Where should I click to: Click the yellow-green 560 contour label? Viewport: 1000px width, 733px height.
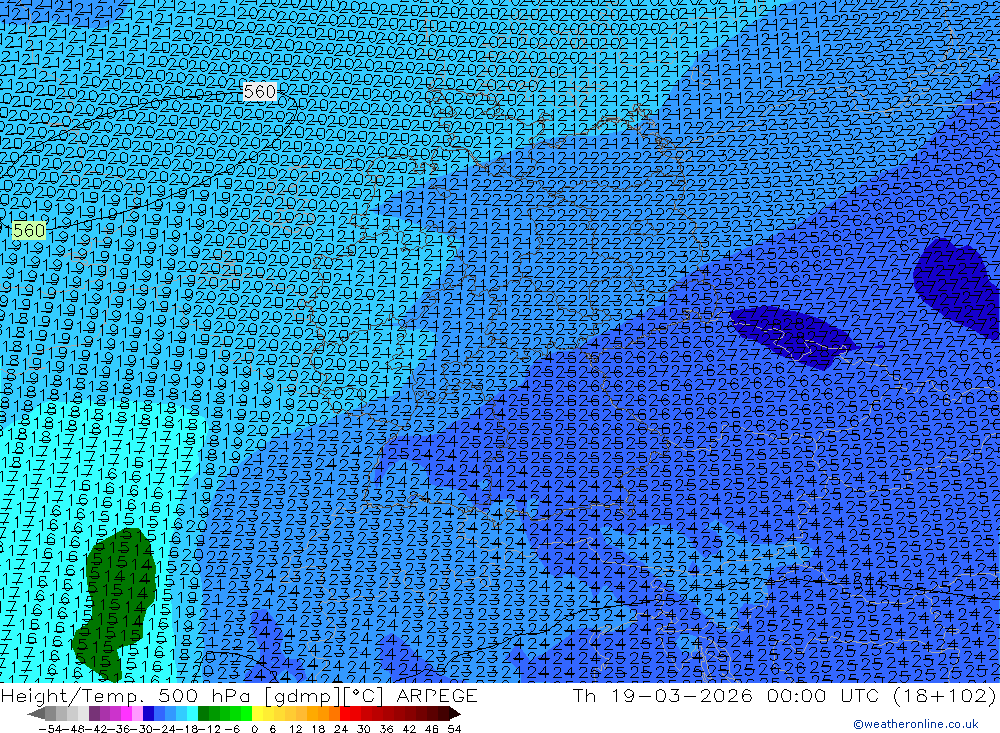tap(29, 230)
